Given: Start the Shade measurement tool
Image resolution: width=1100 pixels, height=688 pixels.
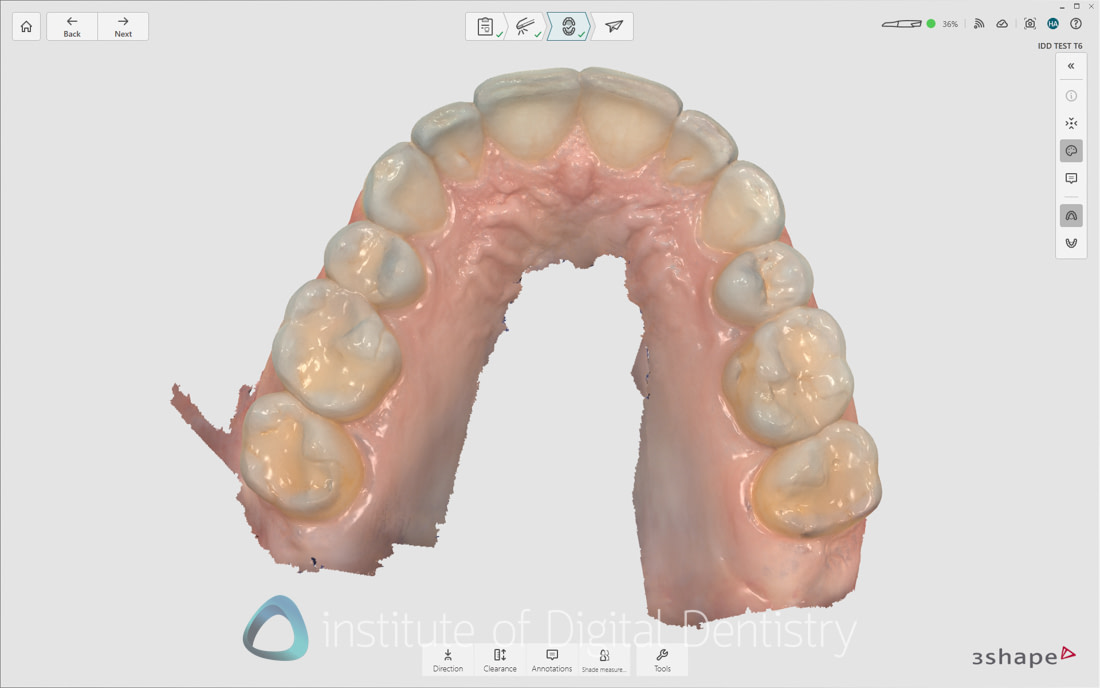Looking at the screenshot, I should click(604, 660).
